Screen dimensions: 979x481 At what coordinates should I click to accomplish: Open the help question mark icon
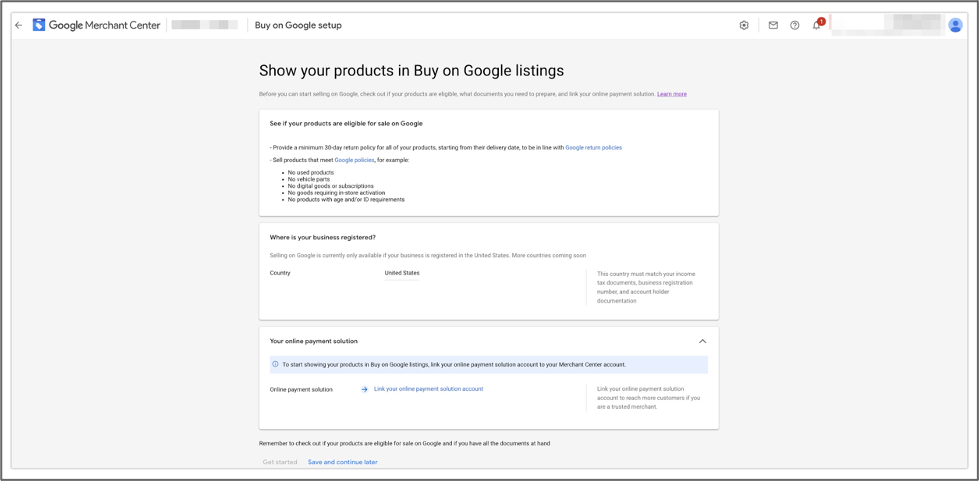point(794,26)
